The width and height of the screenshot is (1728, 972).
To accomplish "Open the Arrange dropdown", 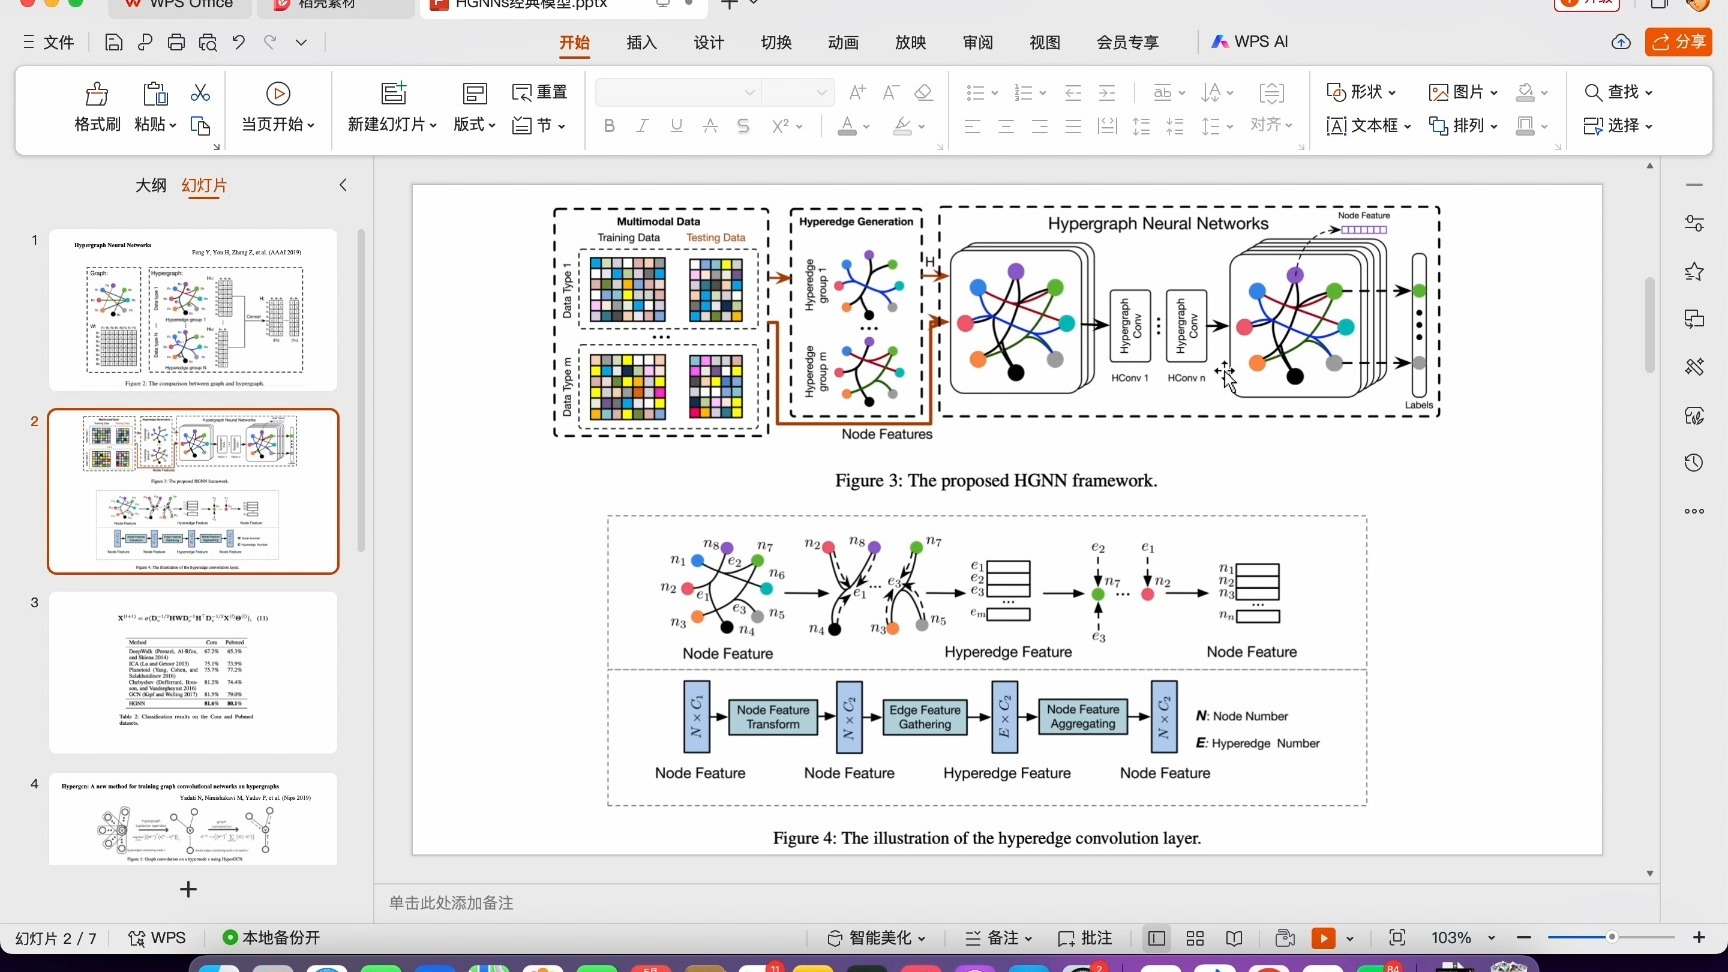I will click(1463, 126).
